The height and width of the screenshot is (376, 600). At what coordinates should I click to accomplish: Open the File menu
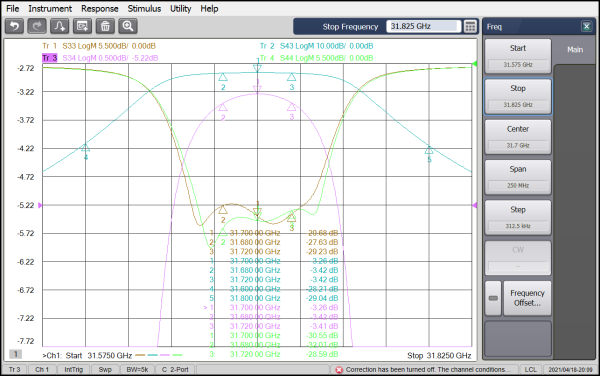(13, 8)
